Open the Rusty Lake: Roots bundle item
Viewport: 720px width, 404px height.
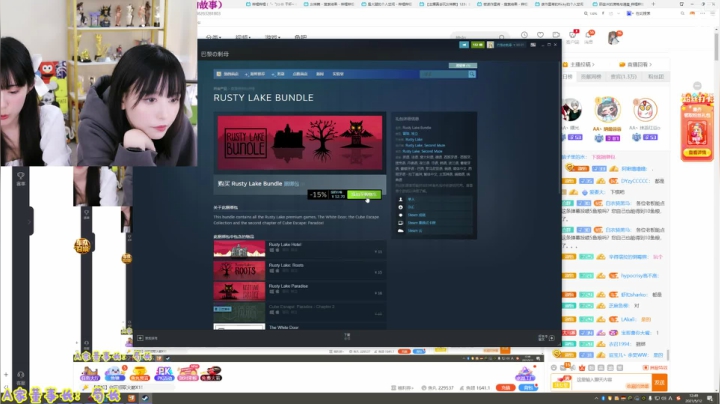[x=299, y=269]
